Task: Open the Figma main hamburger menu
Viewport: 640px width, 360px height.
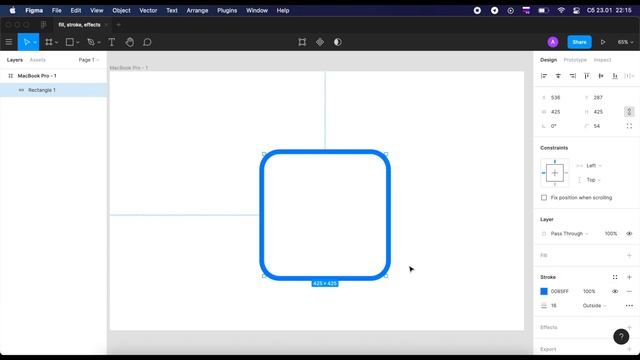Action: (9, 42)
